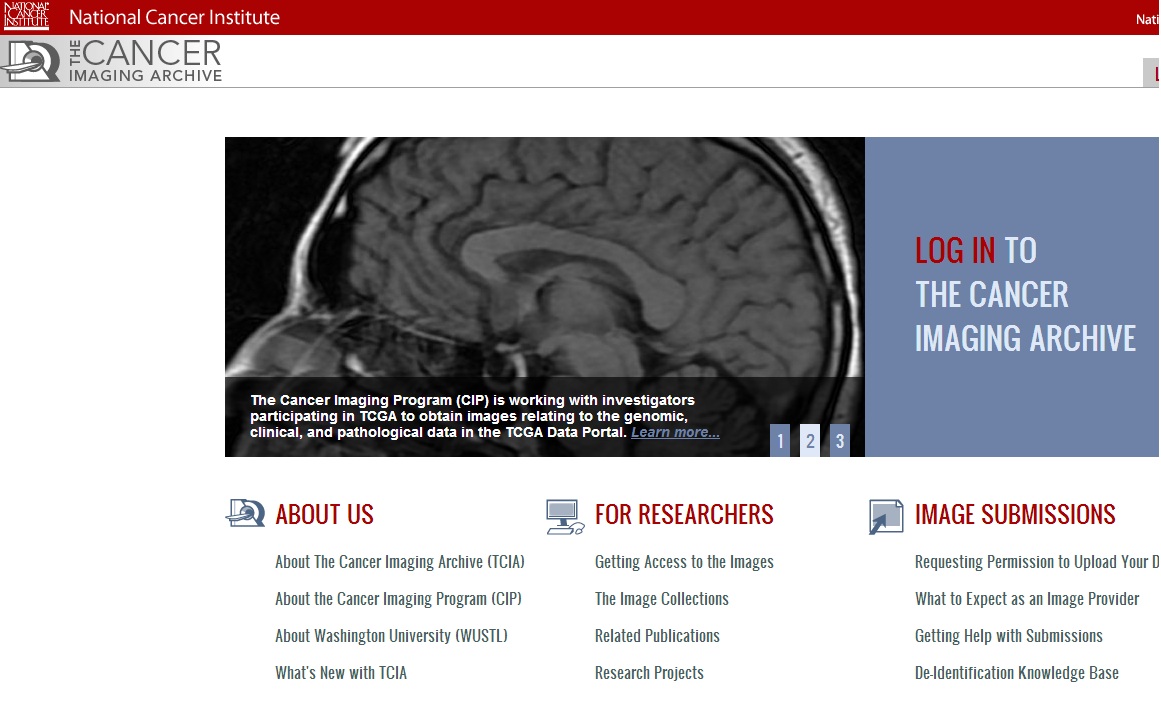Follow the Learn more link in the banner
This screenshot has width=1161, height=718.
(675, 432)
